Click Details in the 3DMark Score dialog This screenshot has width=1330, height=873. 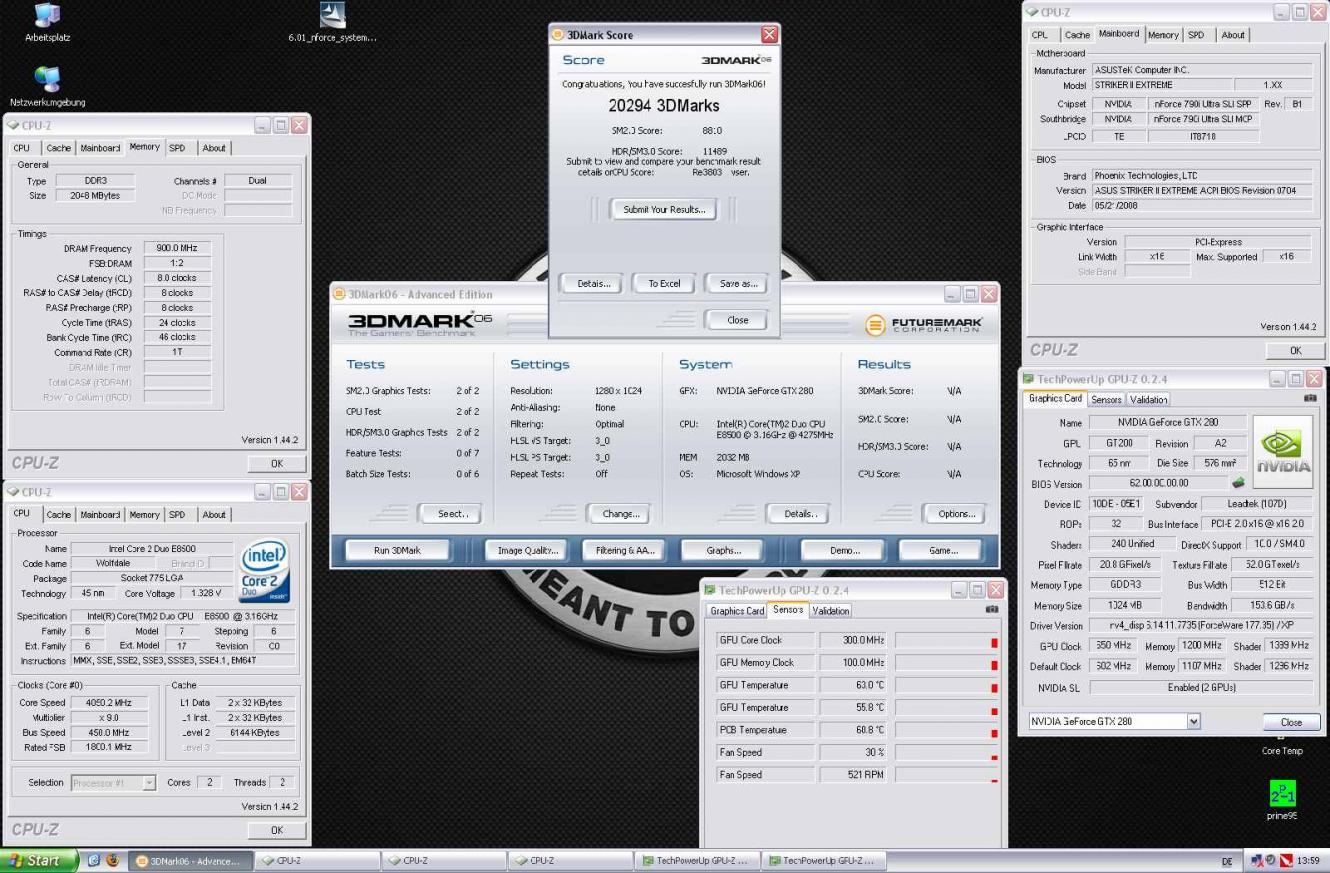pyautogui.click(x=593, y=283)
